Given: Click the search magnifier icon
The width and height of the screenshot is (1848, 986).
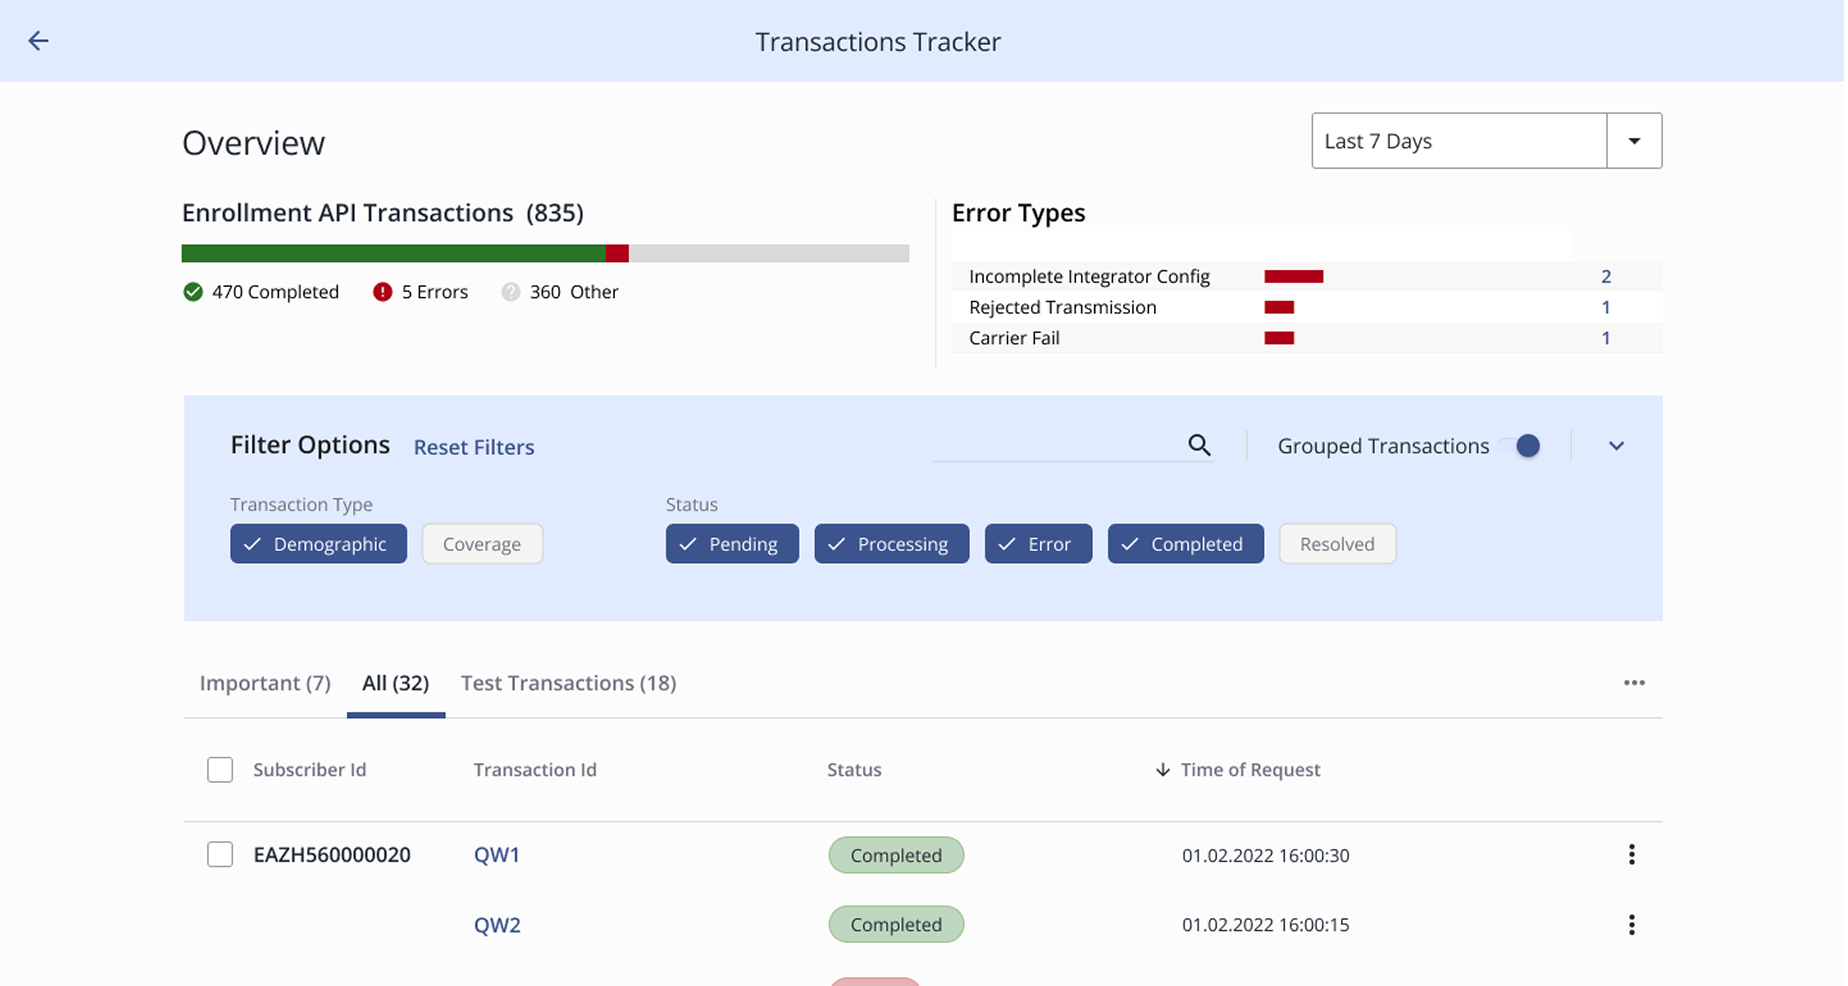Looking at the screenshot, I should pyautogui.click(x=1199, y=445).
